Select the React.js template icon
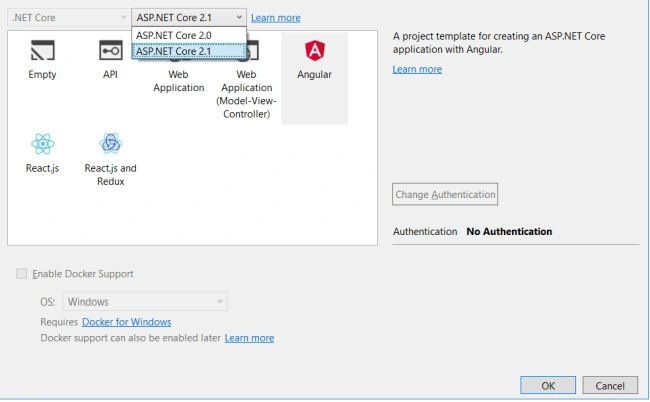 click(42, 144)
